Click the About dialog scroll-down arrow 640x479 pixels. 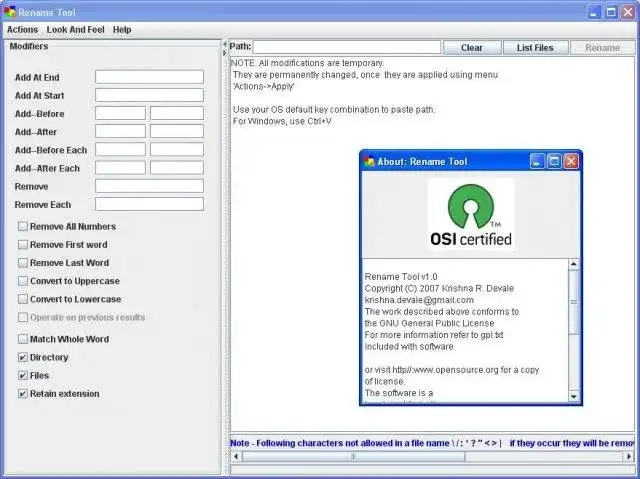(x=573, y=396)
